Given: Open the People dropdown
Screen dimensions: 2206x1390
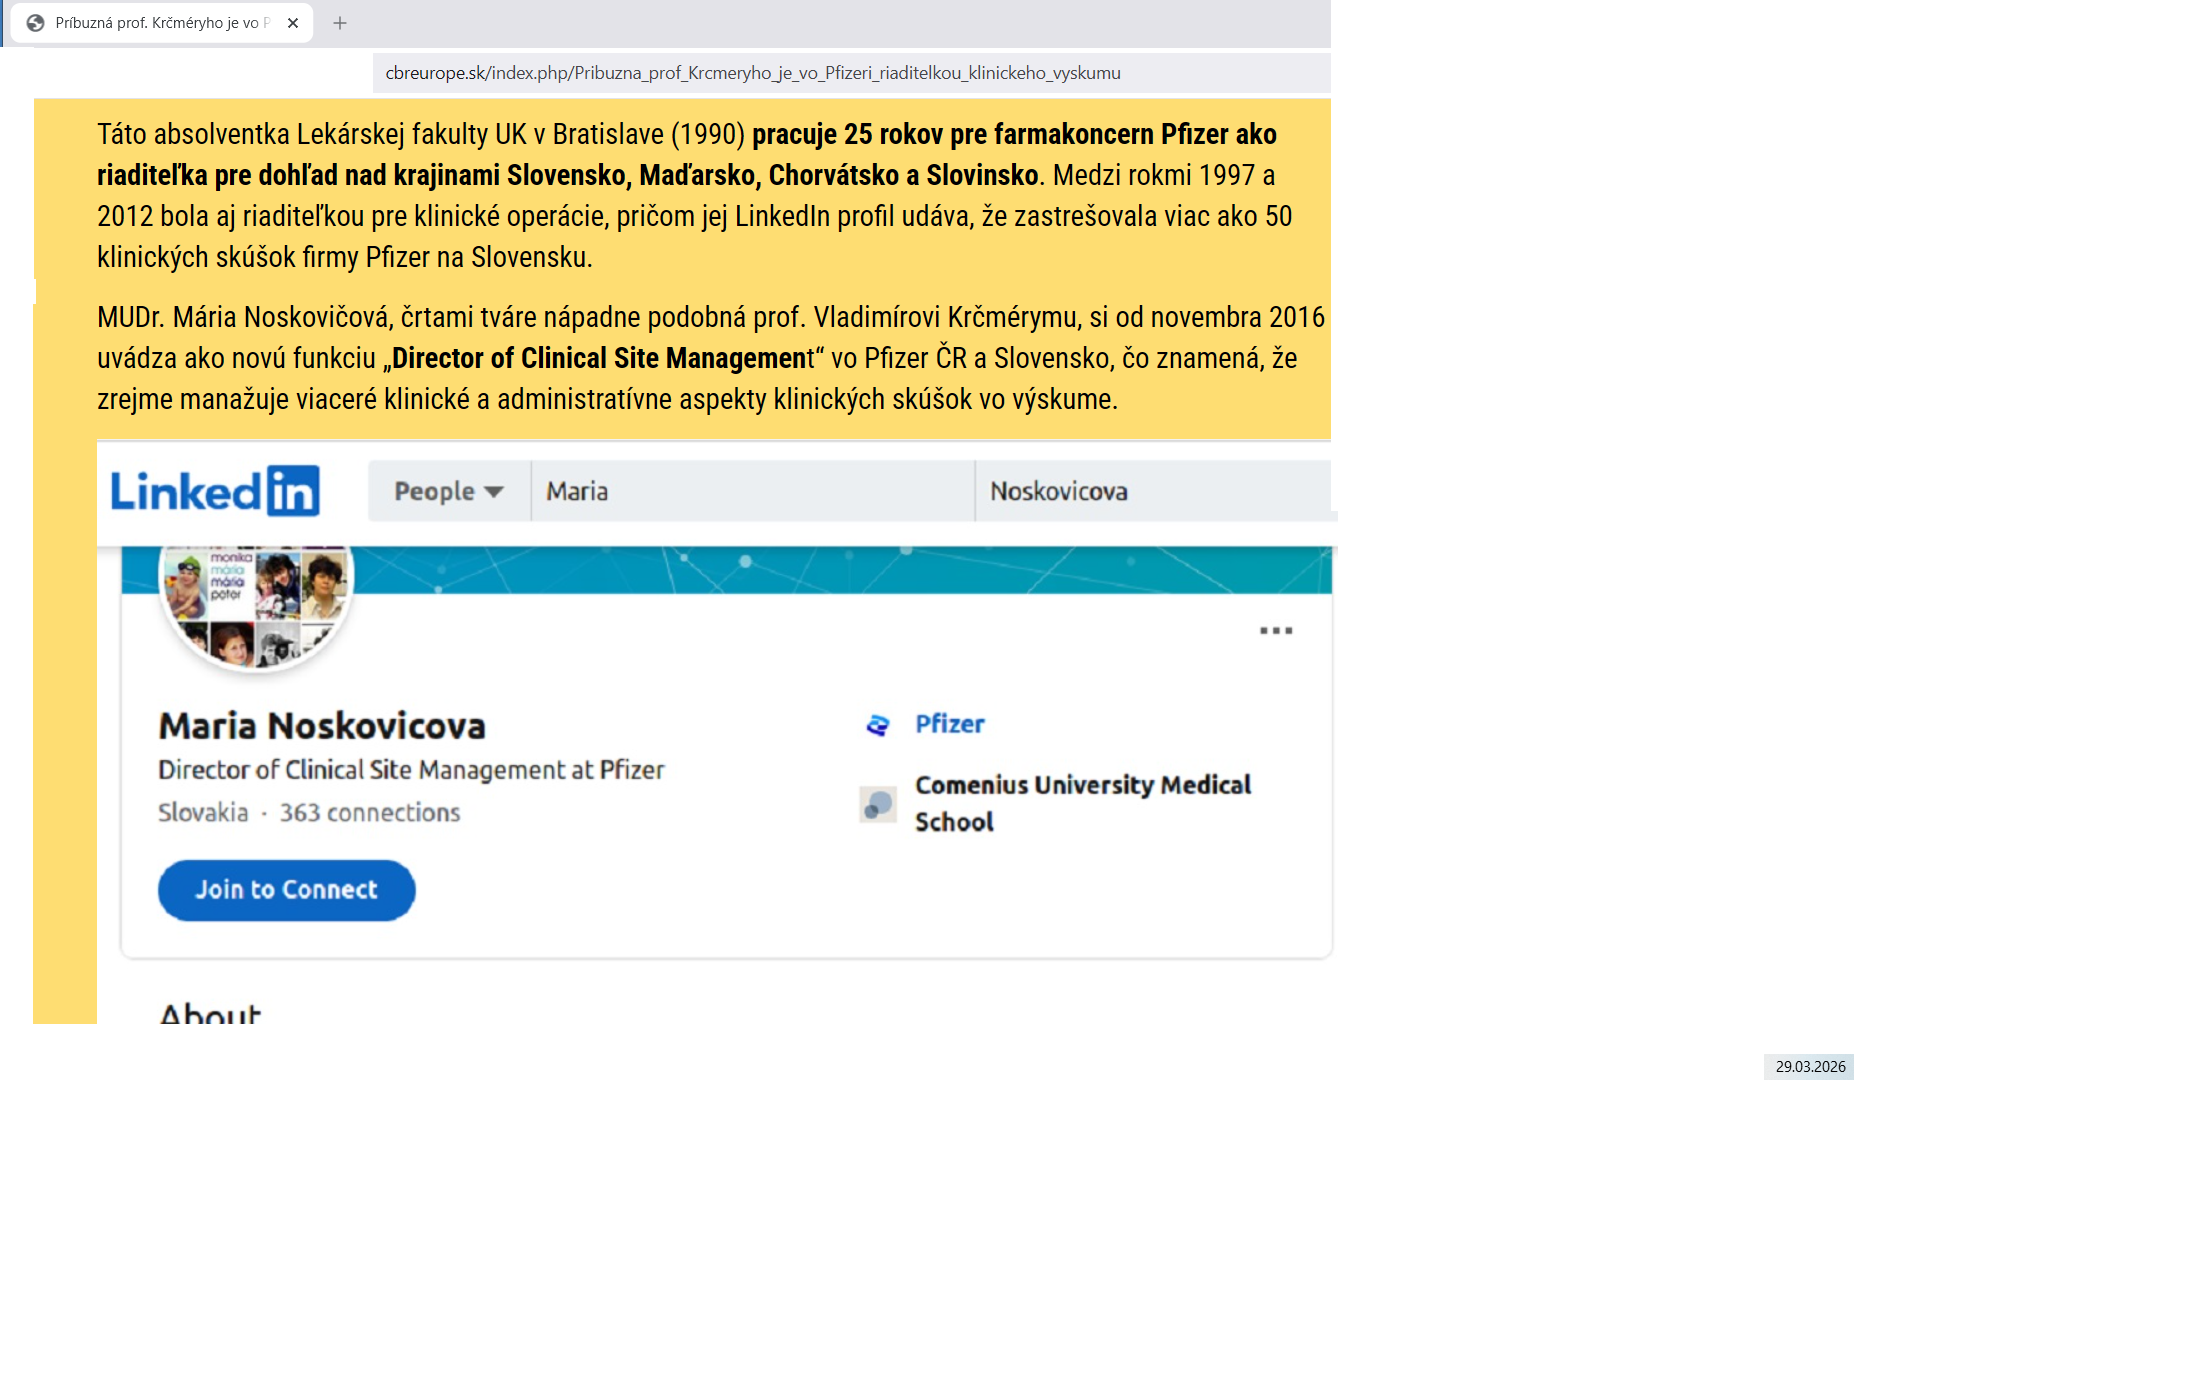Looking at the screenshot, I should pos(448,491).
